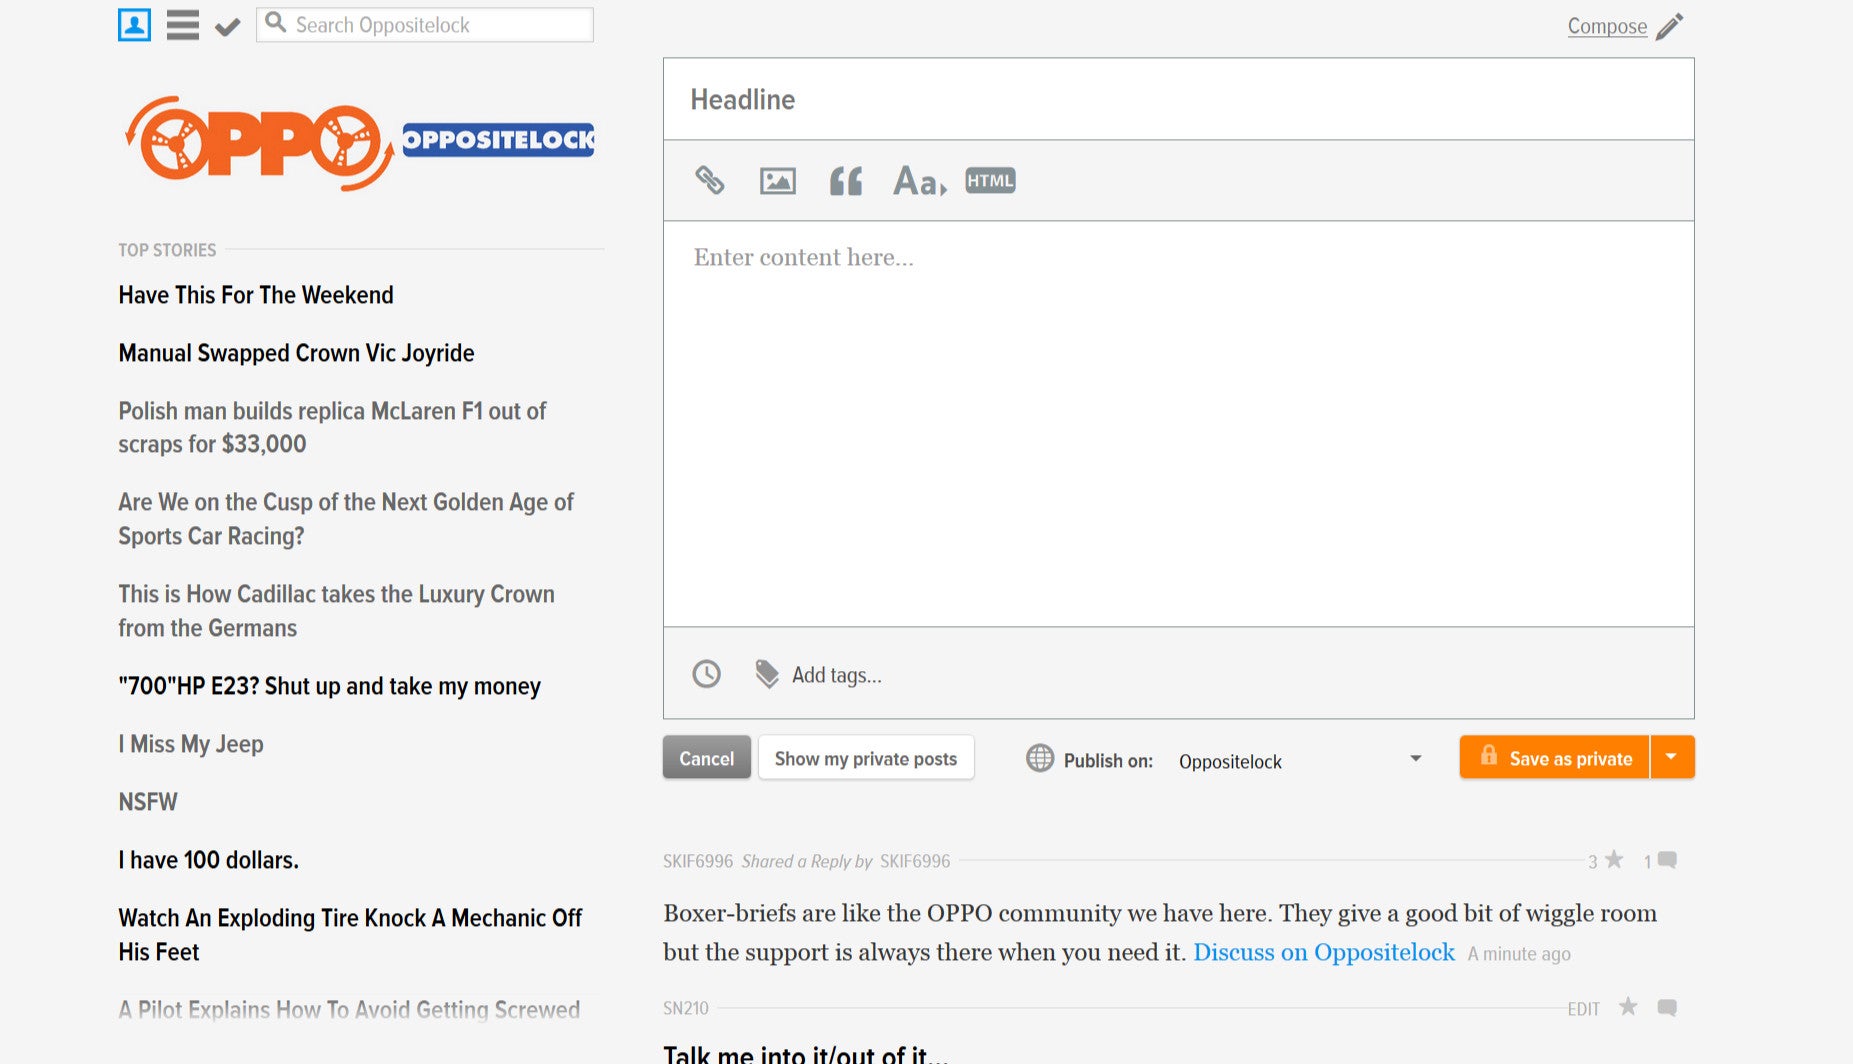
Task: Open Manual Swapped Crown Vic Joyride
Action: tap(296, 353)
